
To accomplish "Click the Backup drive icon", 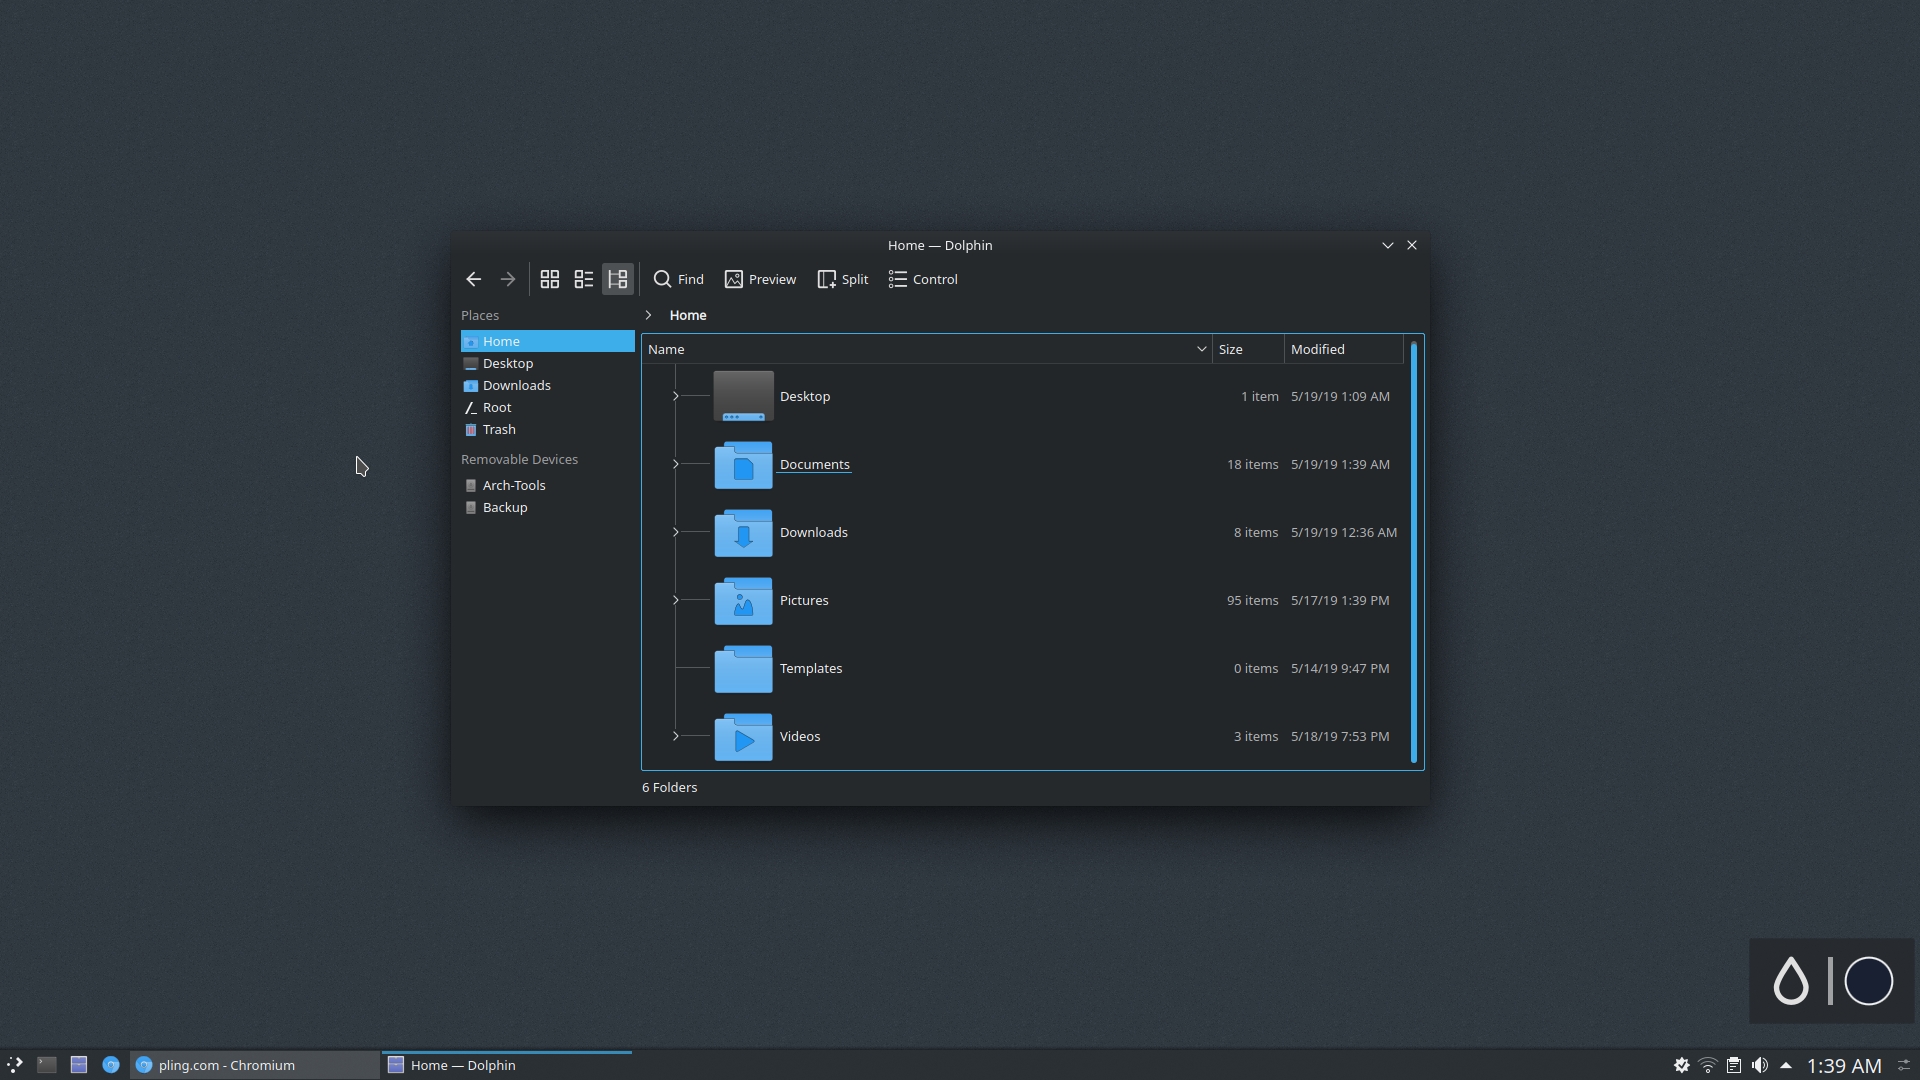I will [x=471, y=507].
